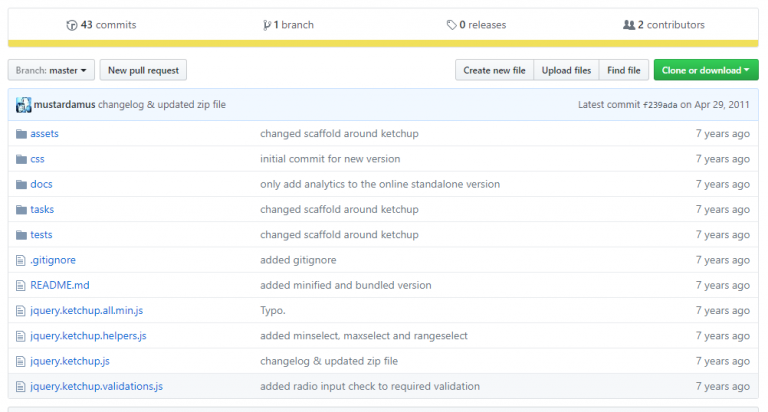The width and height of the screenshot is (768, 412).
Task: Click the Find file button
Action: [624, 70]
